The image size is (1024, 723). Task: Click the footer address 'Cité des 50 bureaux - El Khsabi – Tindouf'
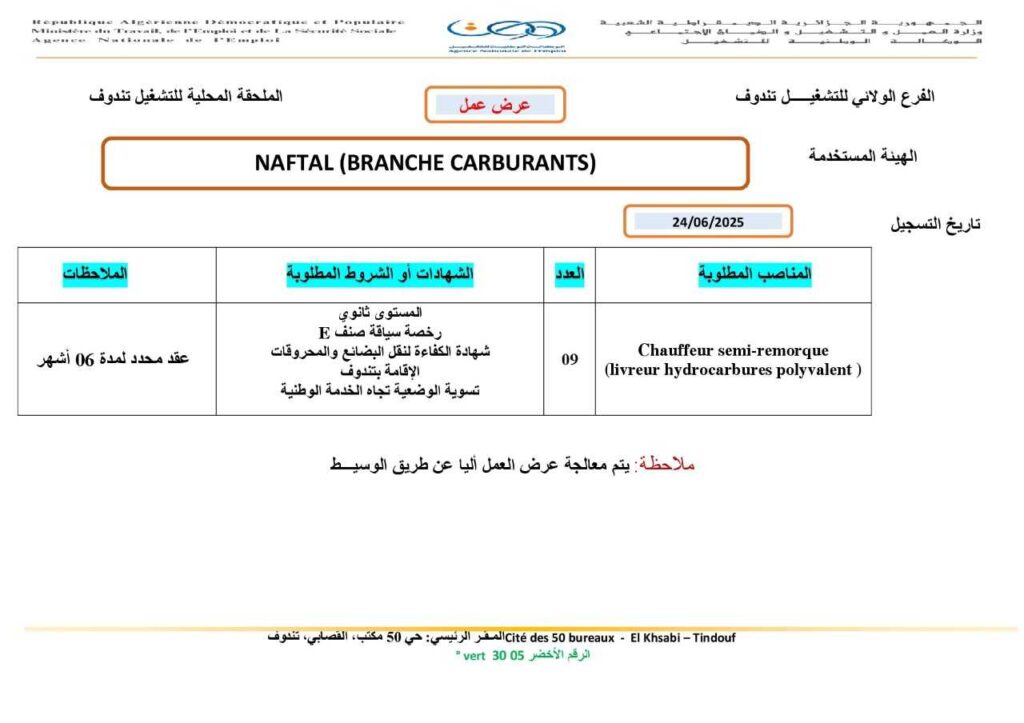(x=620, y=638)
